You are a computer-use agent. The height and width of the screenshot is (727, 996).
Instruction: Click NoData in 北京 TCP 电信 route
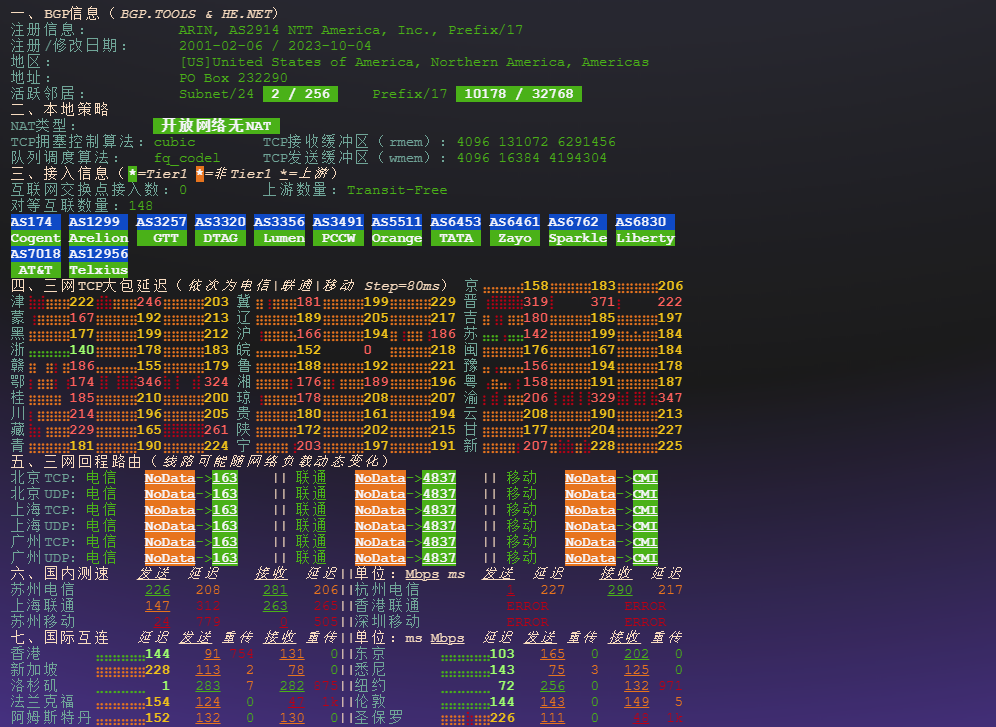coord(169,478)
